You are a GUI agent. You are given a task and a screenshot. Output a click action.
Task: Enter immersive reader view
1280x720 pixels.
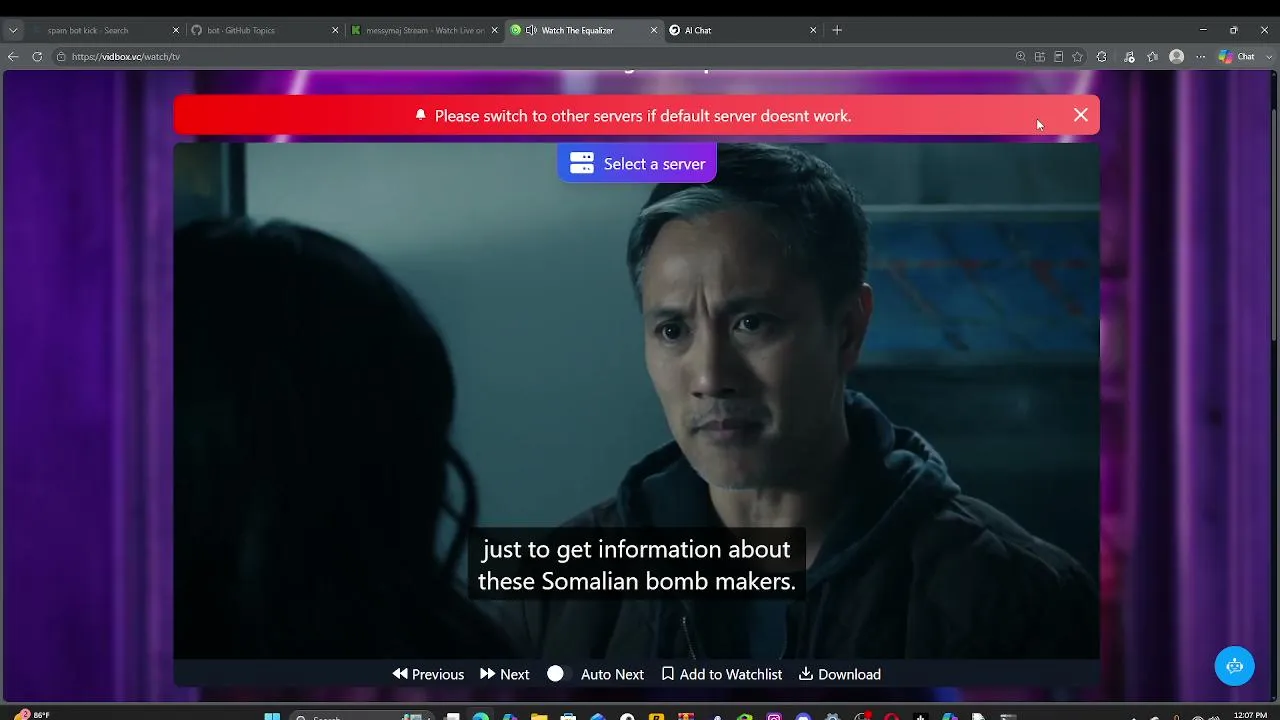pyautogui.click(x=1059, y=57)
